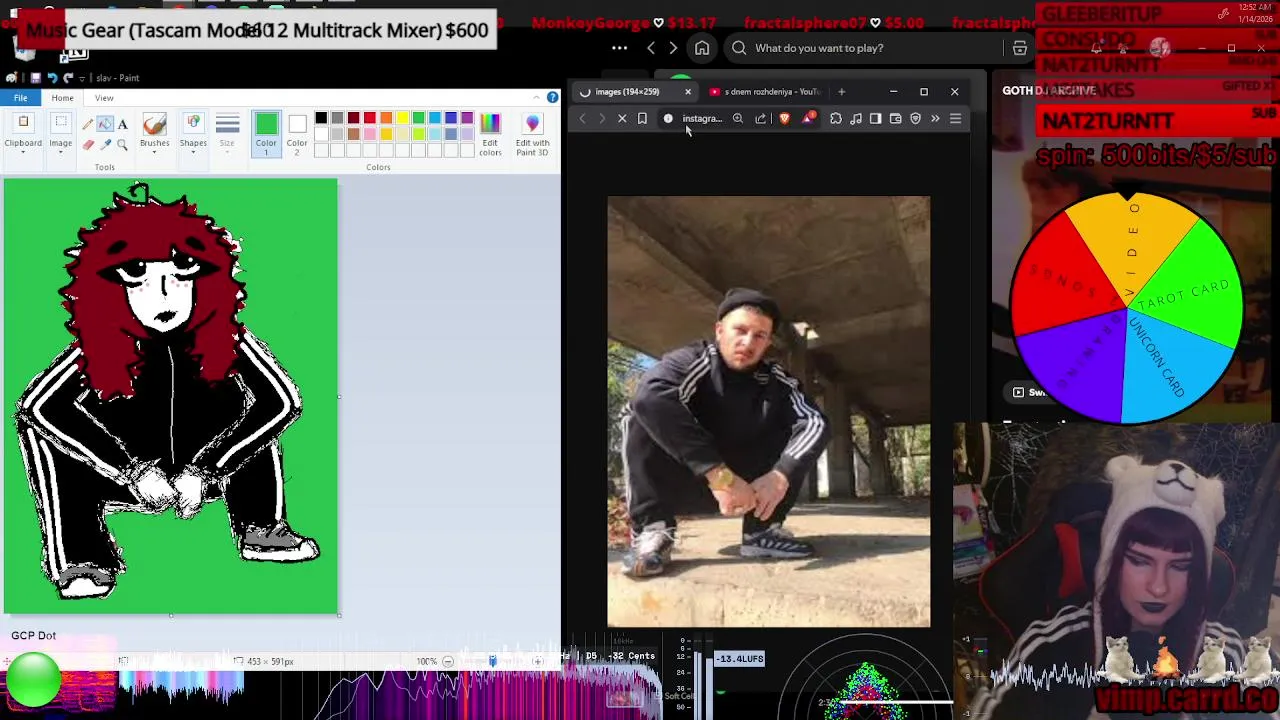Screen dimensions: 1280x720
Task: Click the browser bookmark icon
Action: tap(642, 119)
